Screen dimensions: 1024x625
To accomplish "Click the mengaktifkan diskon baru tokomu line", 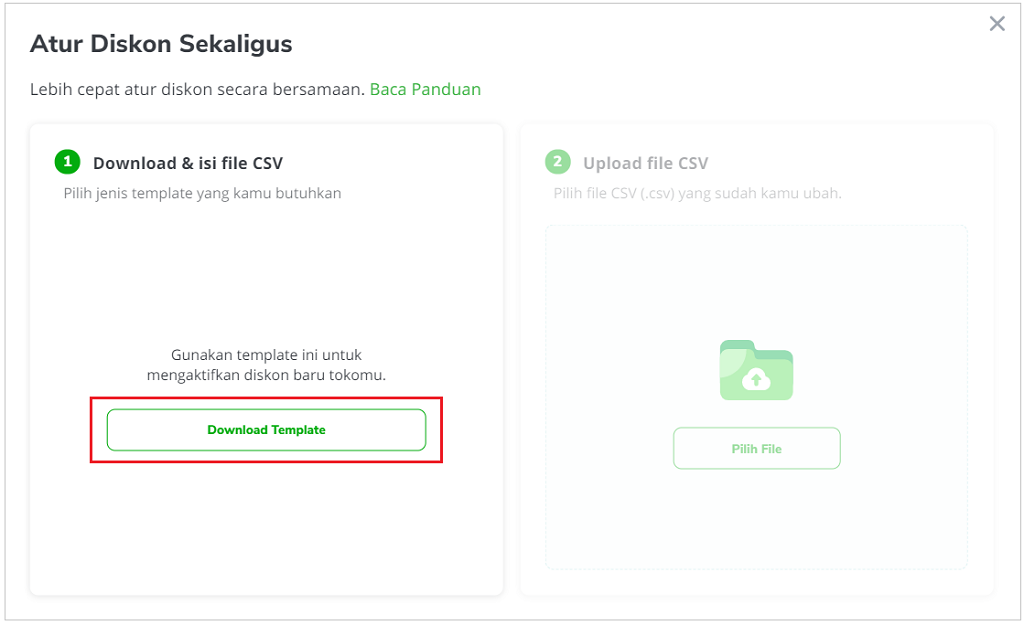I will coord(266,375).
